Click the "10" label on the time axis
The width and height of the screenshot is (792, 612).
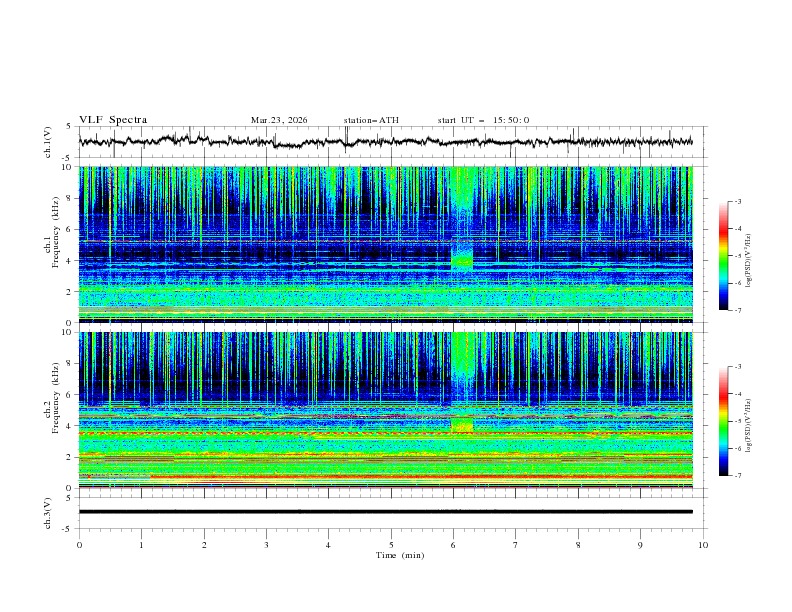pos(703,545)
